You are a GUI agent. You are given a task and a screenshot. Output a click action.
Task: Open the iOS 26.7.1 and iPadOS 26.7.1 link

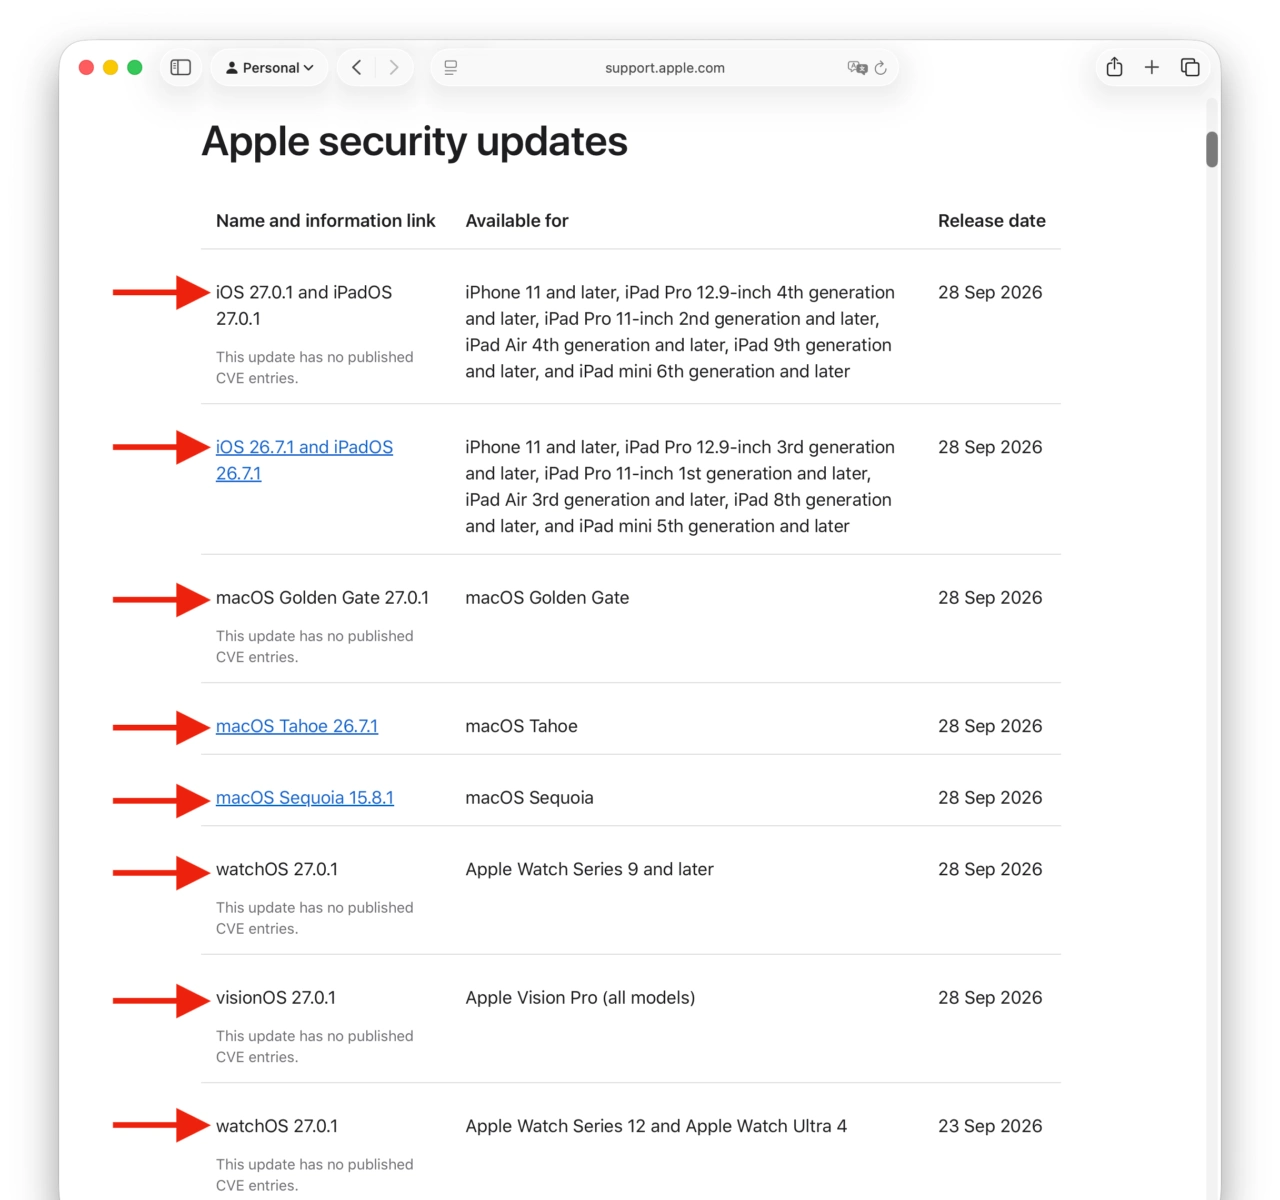tap(304, 460)
